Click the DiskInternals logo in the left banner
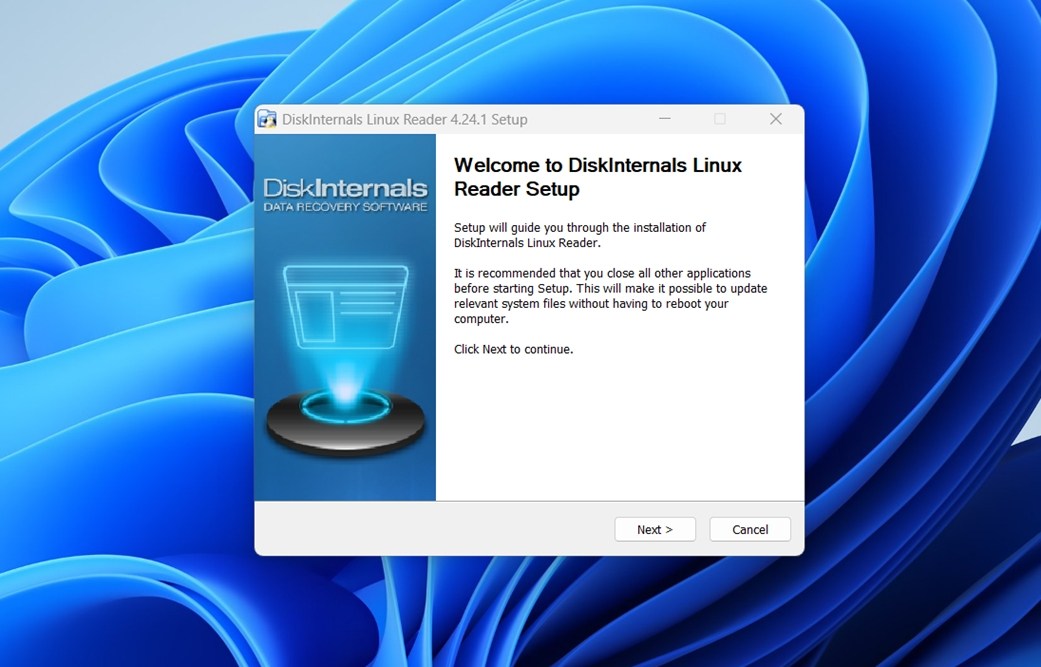This screenshot has height=667, width=1041. click(x=344, y=188)
